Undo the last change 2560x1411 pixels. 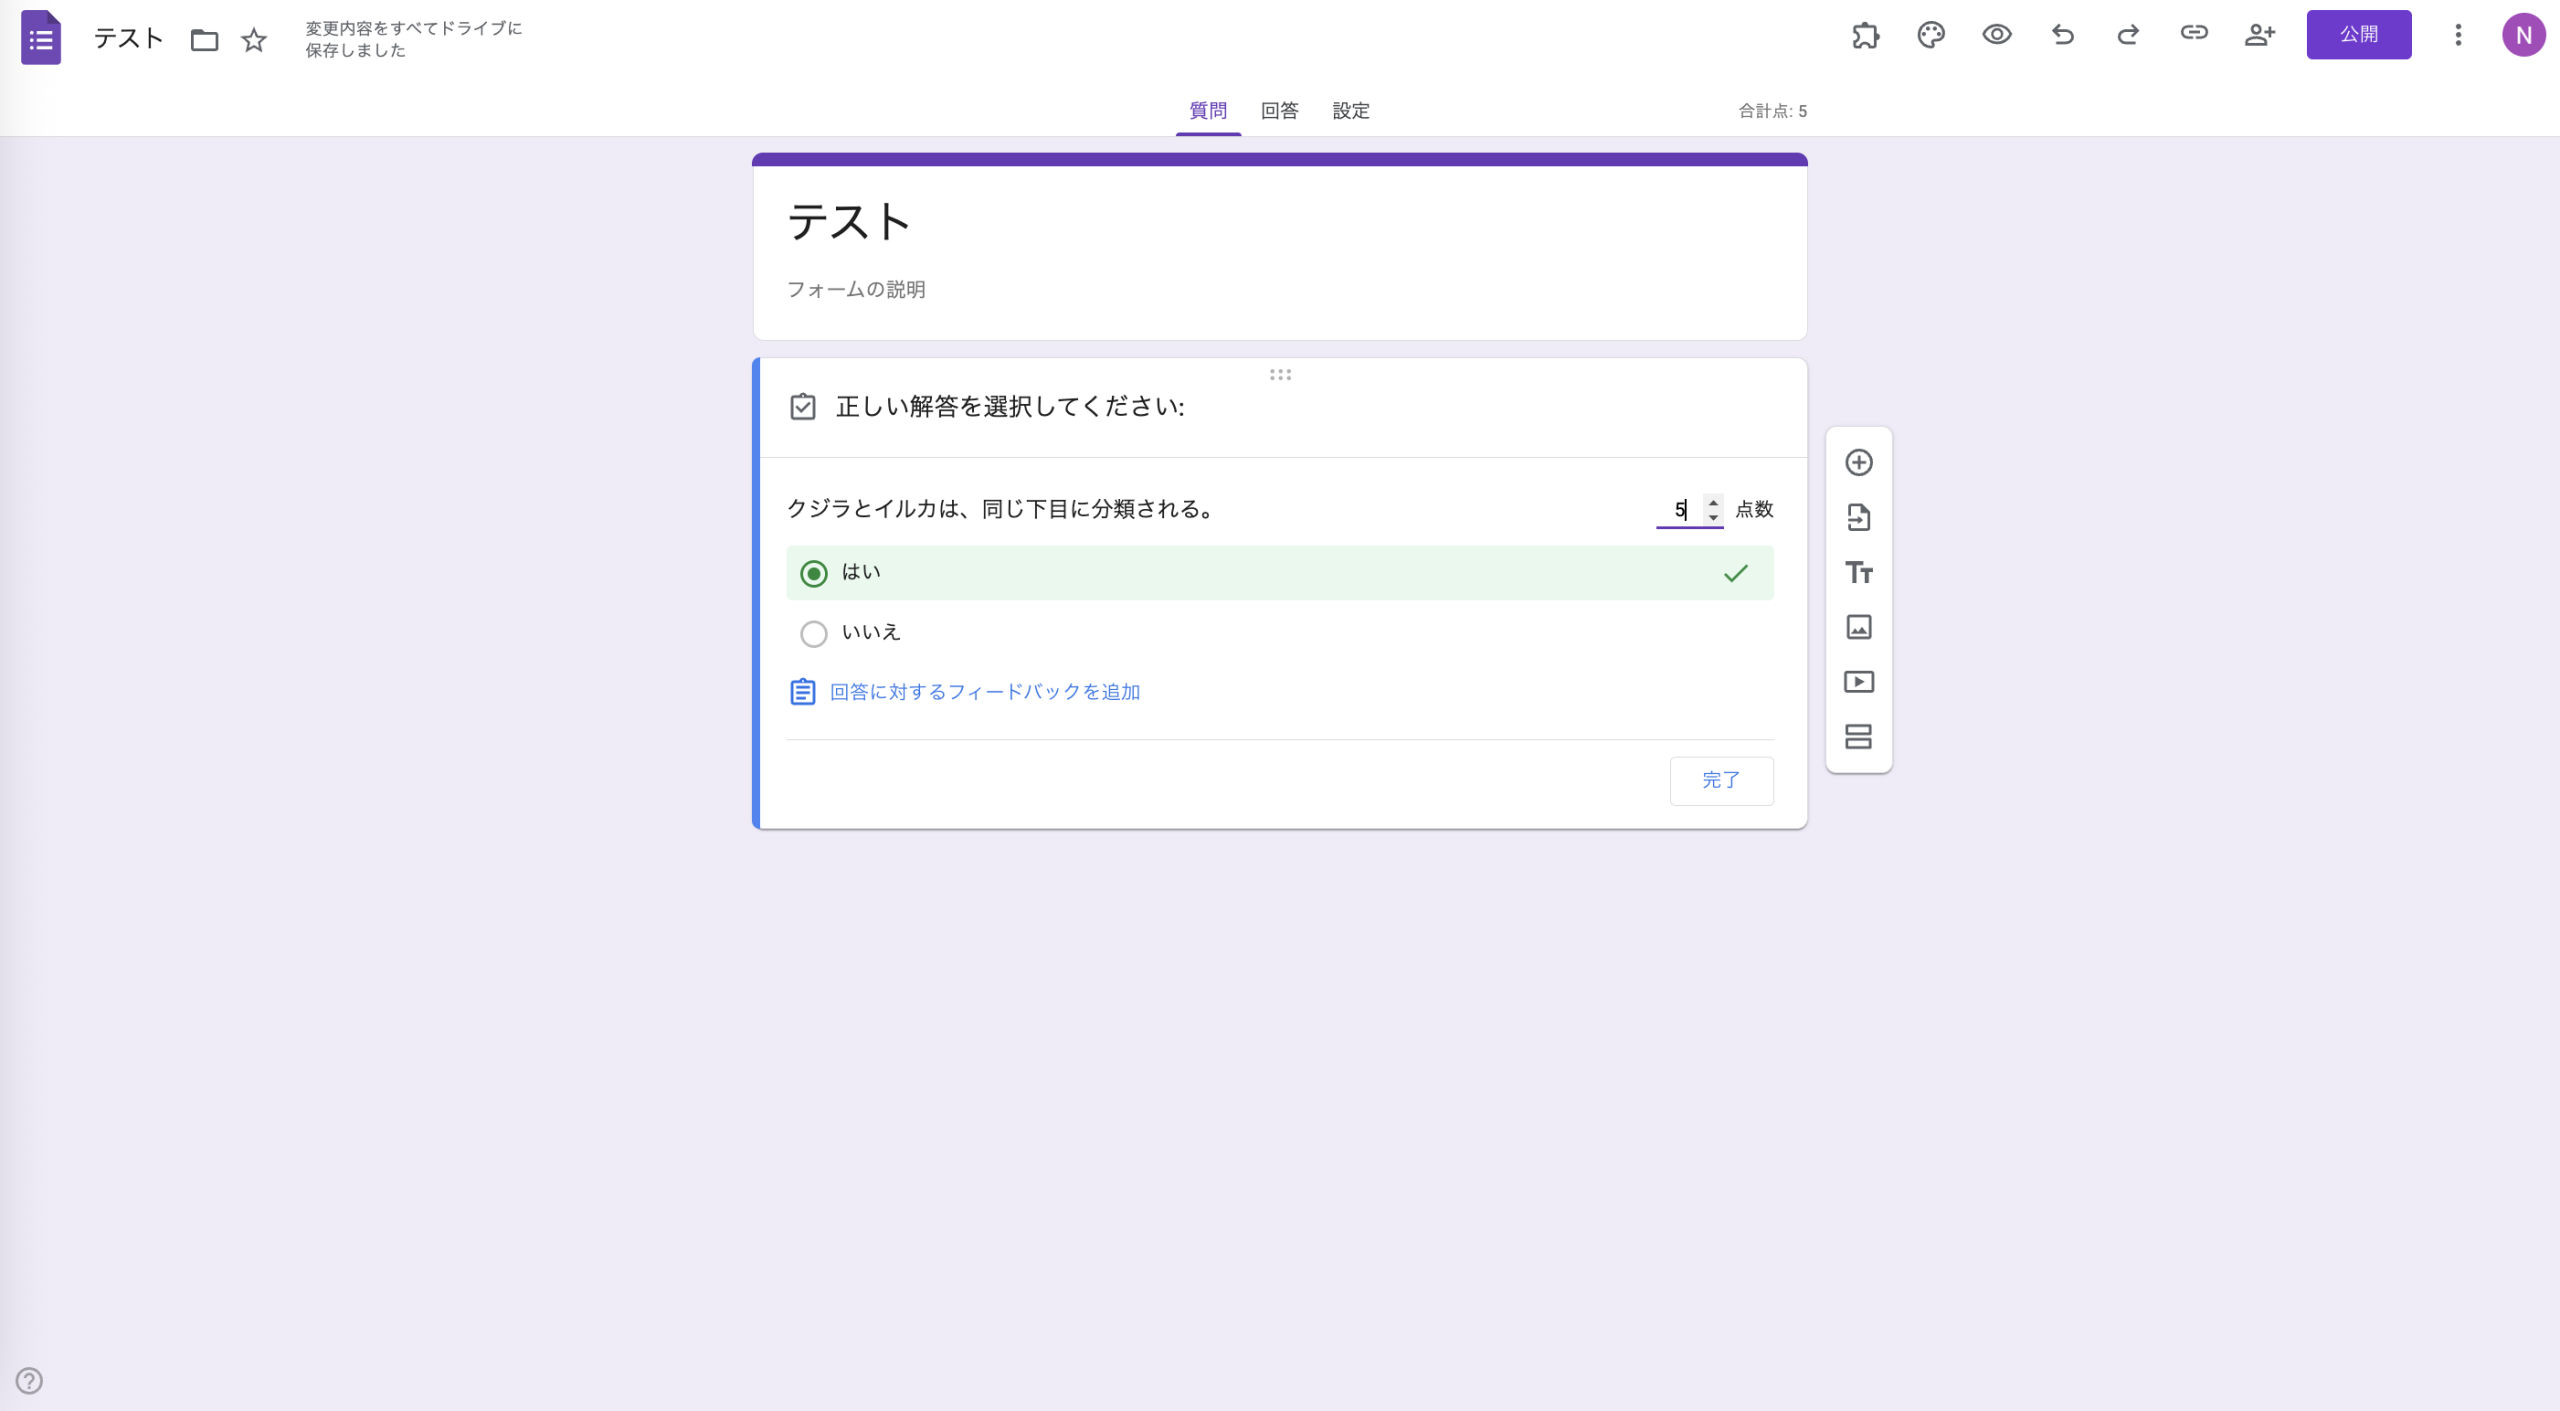click(x=2062, y=35)
